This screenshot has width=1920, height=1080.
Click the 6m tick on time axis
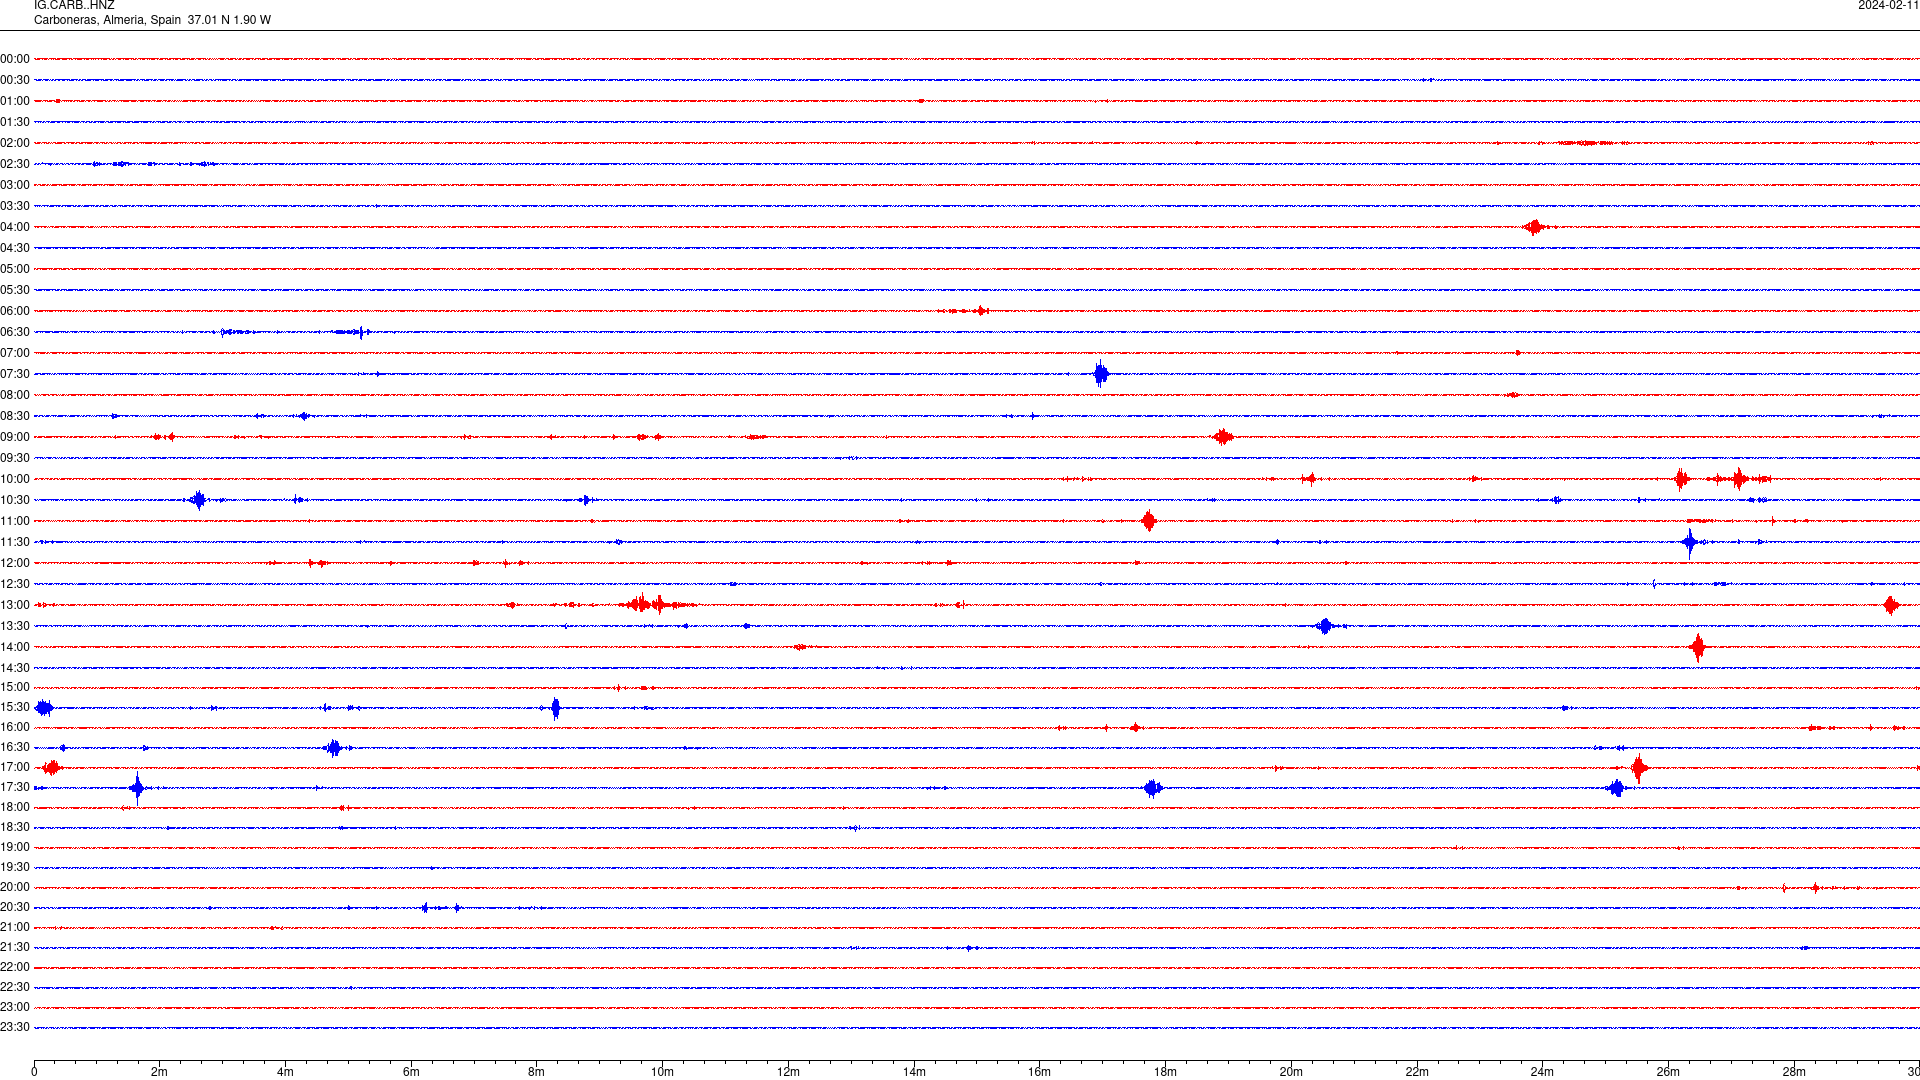tap(411, 1072)
